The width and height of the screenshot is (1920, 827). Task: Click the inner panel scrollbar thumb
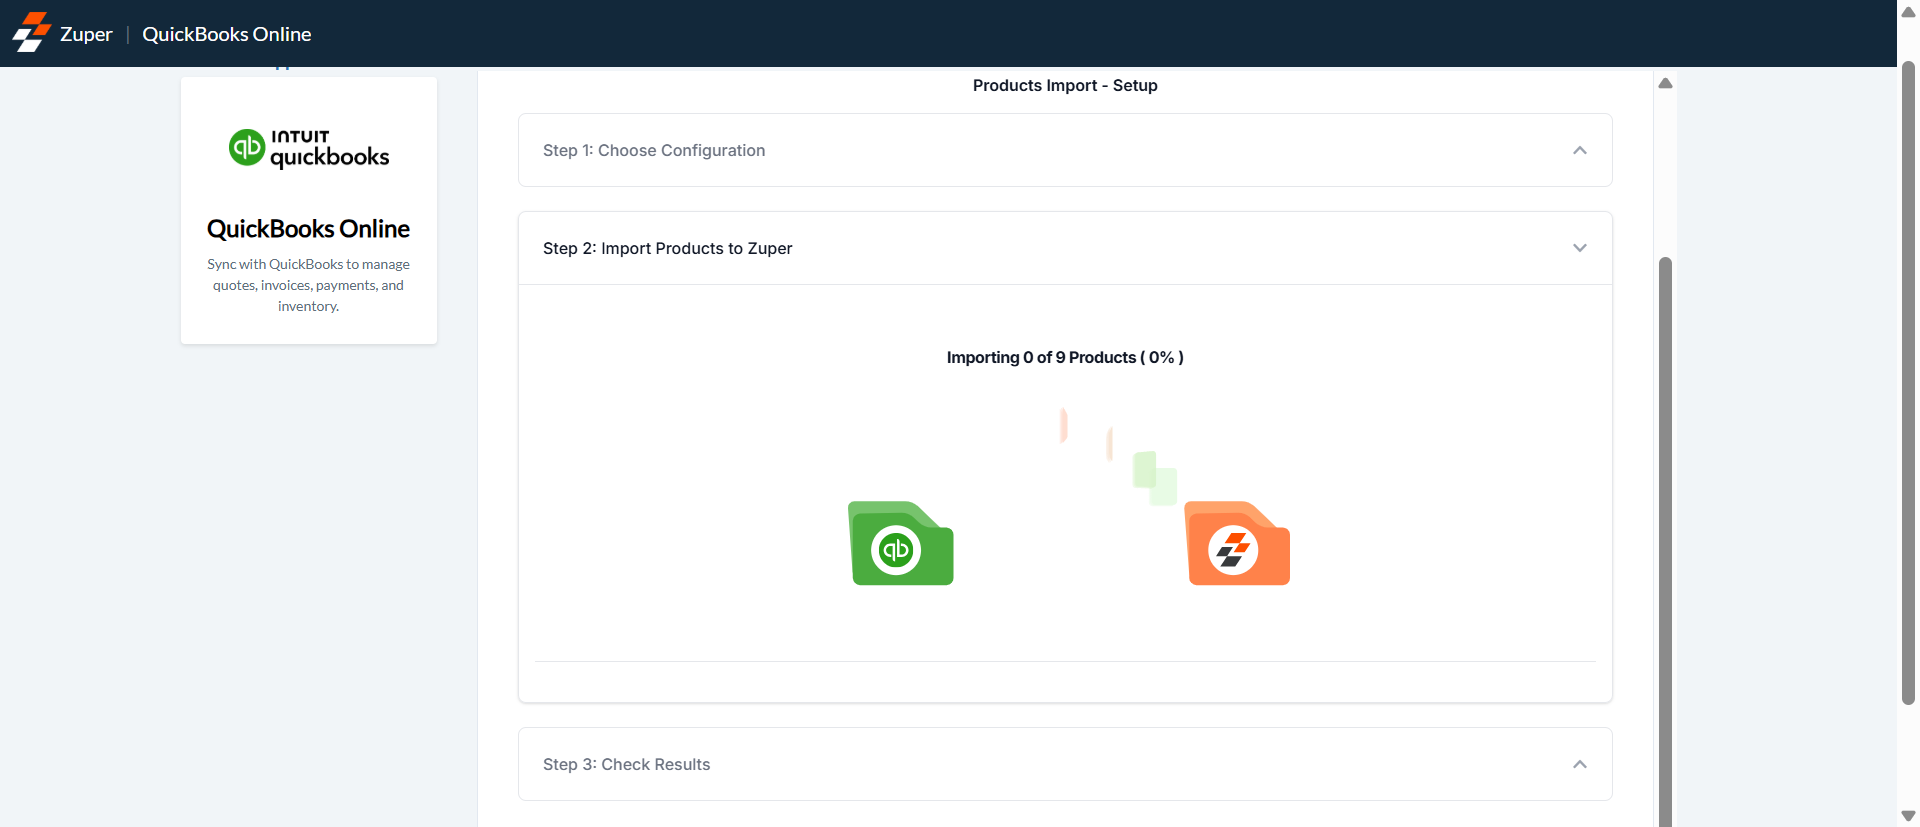[1665, 540]
